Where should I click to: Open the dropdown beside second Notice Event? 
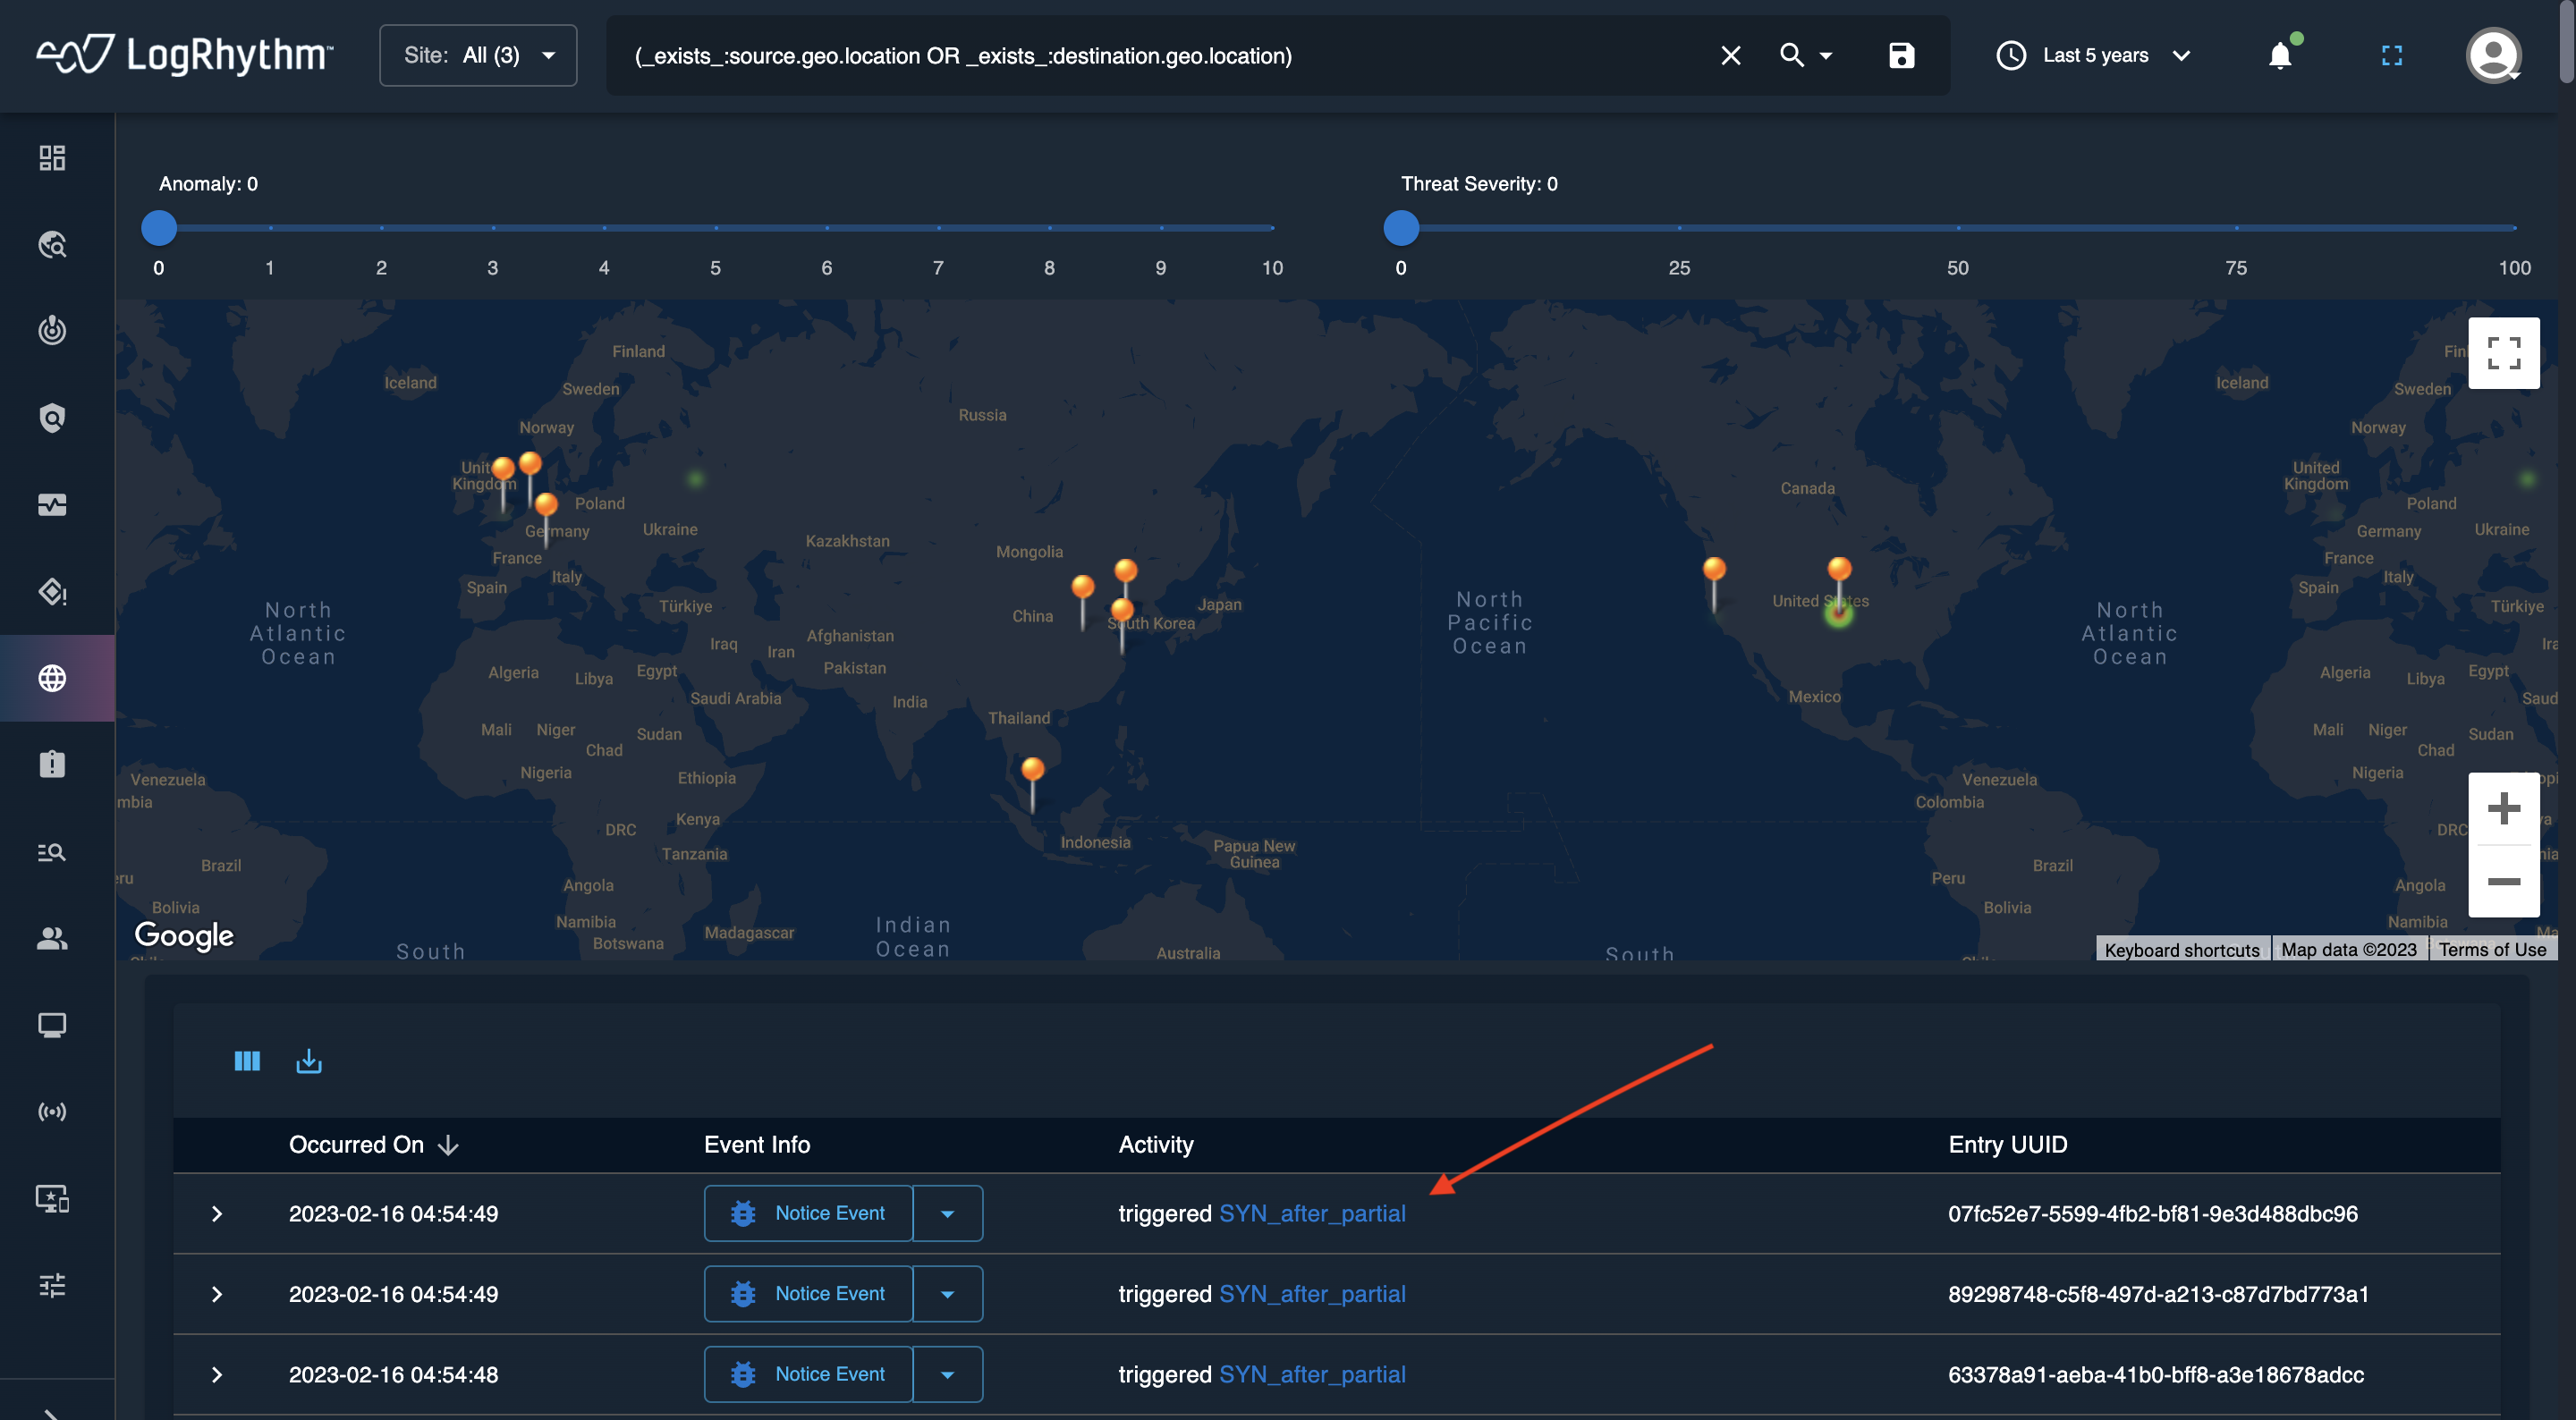[x=947, y=1294]
